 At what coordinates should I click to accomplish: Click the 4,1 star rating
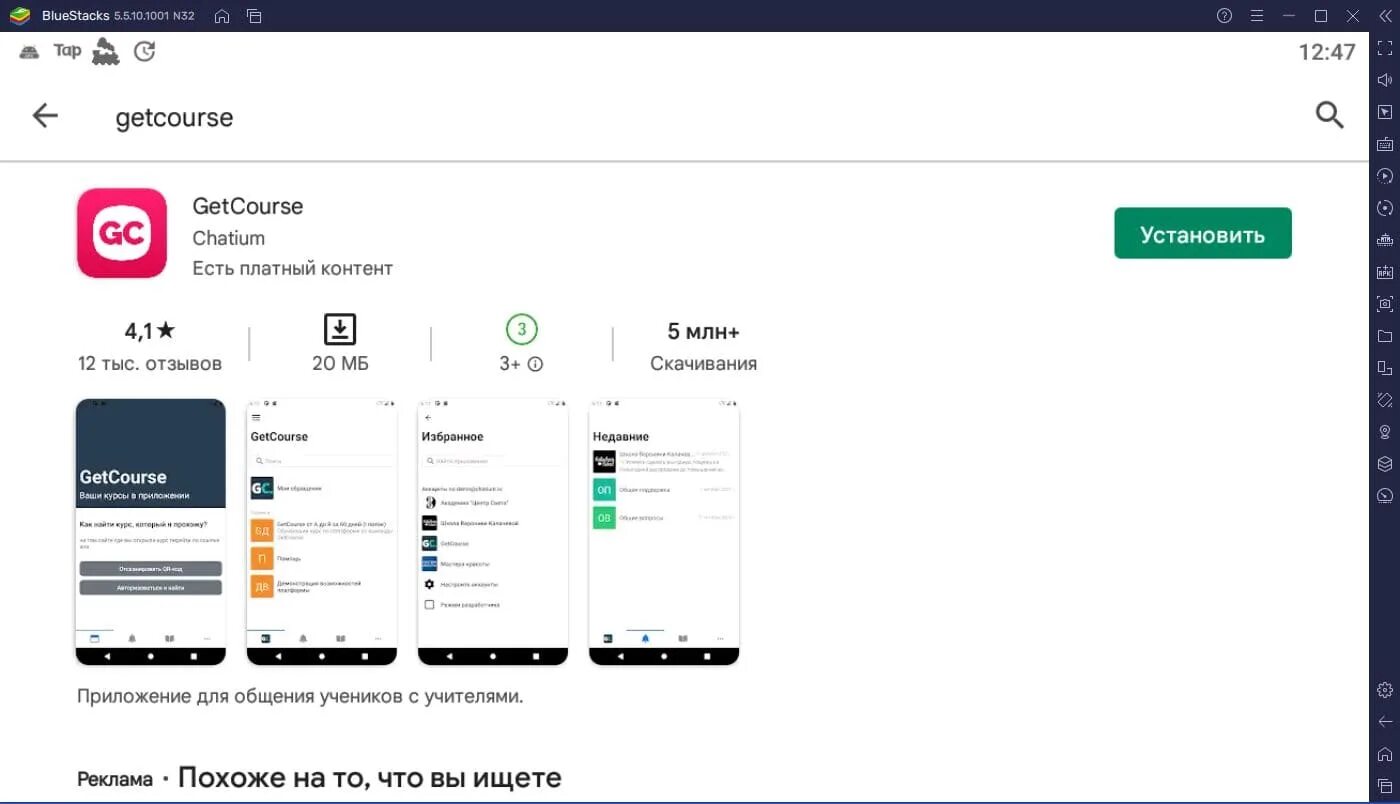(x=150, y=330)
